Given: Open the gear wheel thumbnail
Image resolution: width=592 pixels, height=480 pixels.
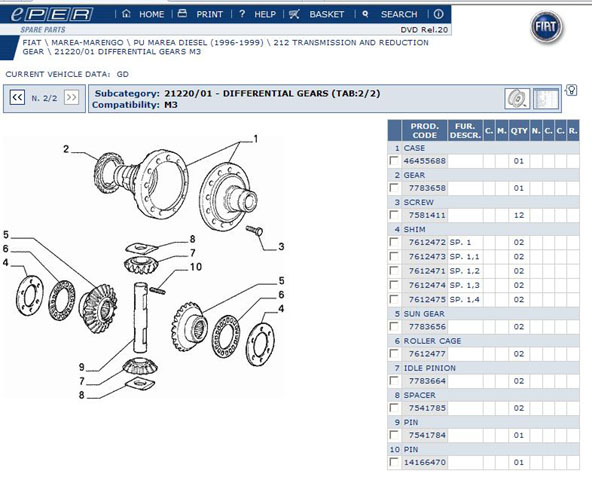Looking at the screenshot, I should click(517, 99).
